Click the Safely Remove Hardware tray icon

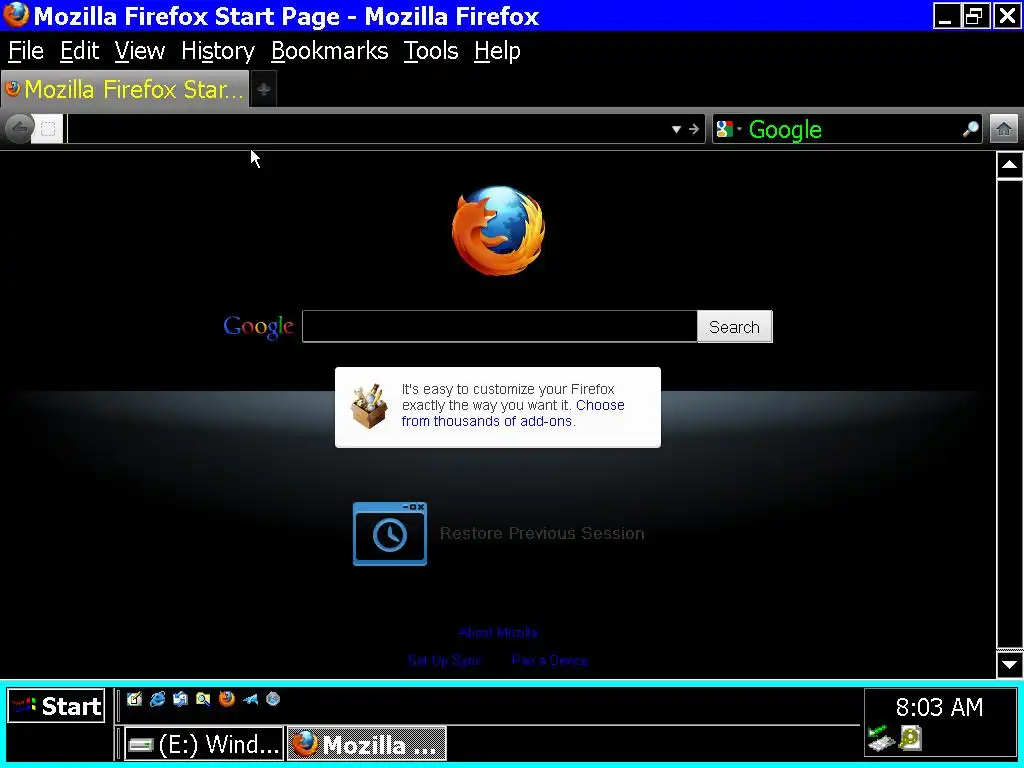[880, 739]
